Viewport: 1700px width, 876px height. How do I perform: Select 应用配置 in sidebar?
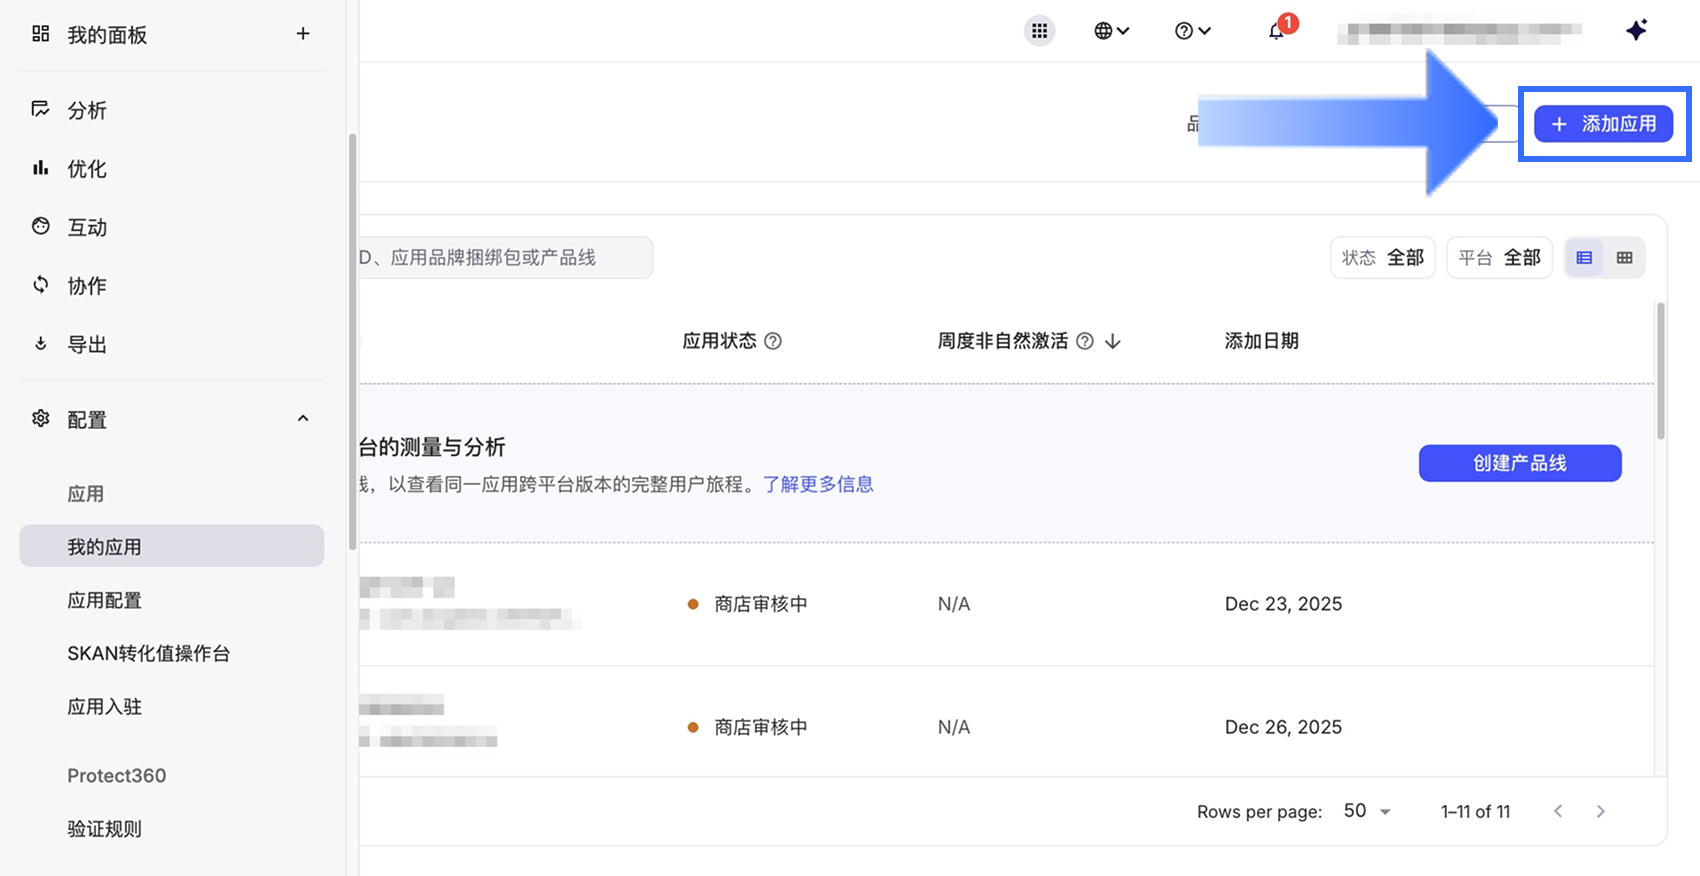coord(104,600)
